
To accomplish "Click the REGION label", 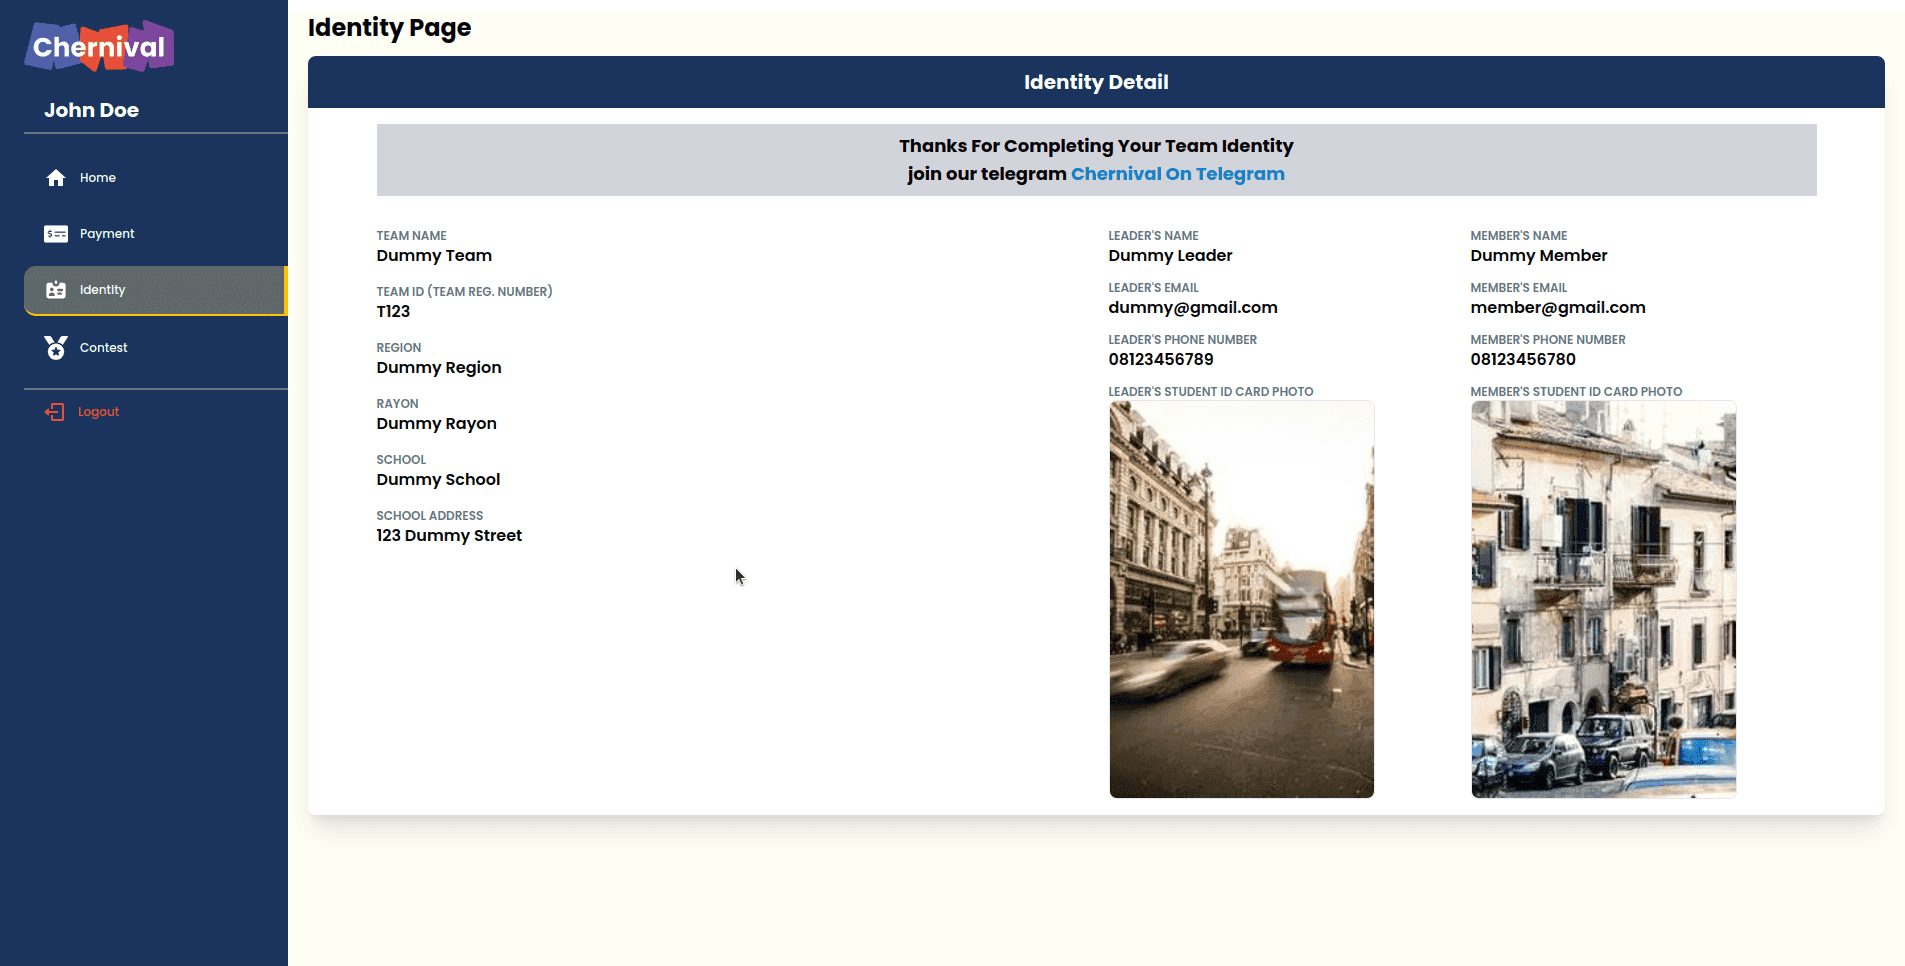I will [x=399, y=348].
